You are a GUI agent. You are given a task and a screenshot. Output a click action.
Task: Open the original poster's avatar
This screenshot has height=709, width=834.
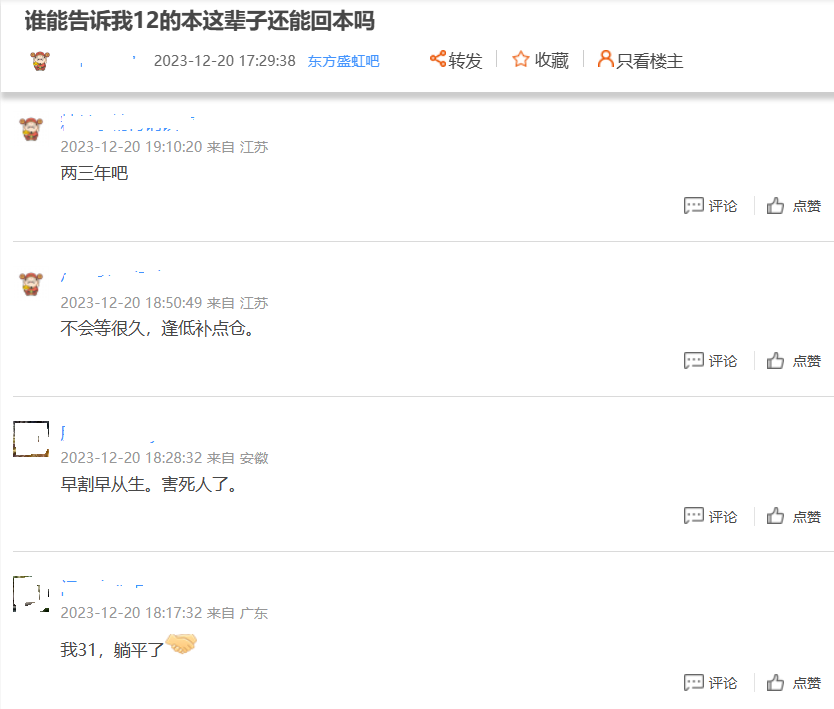click(40, 61)
